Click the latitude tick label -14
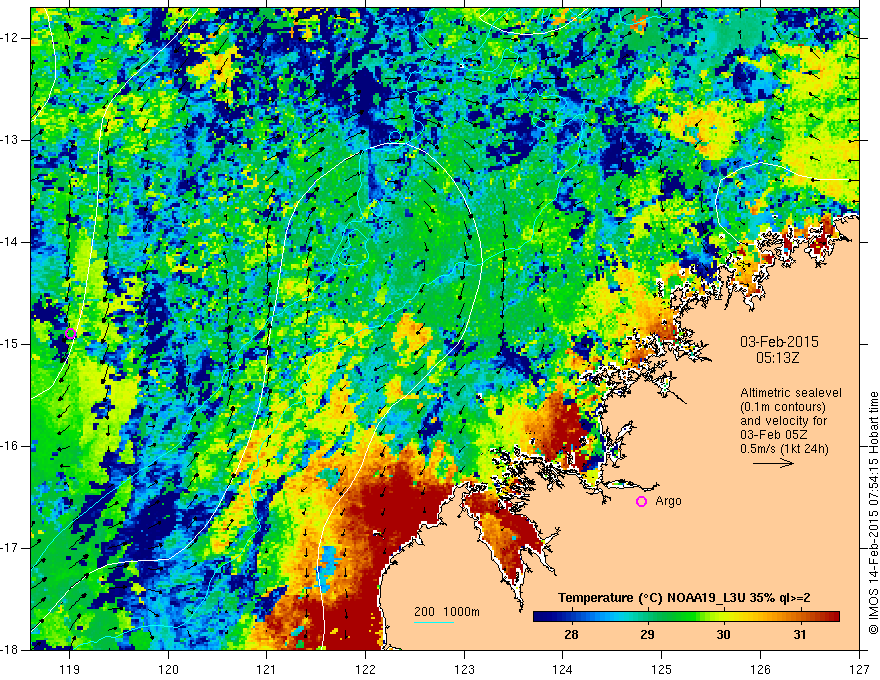The height and width of the screenshot is (680, 880). coord(11,242)
